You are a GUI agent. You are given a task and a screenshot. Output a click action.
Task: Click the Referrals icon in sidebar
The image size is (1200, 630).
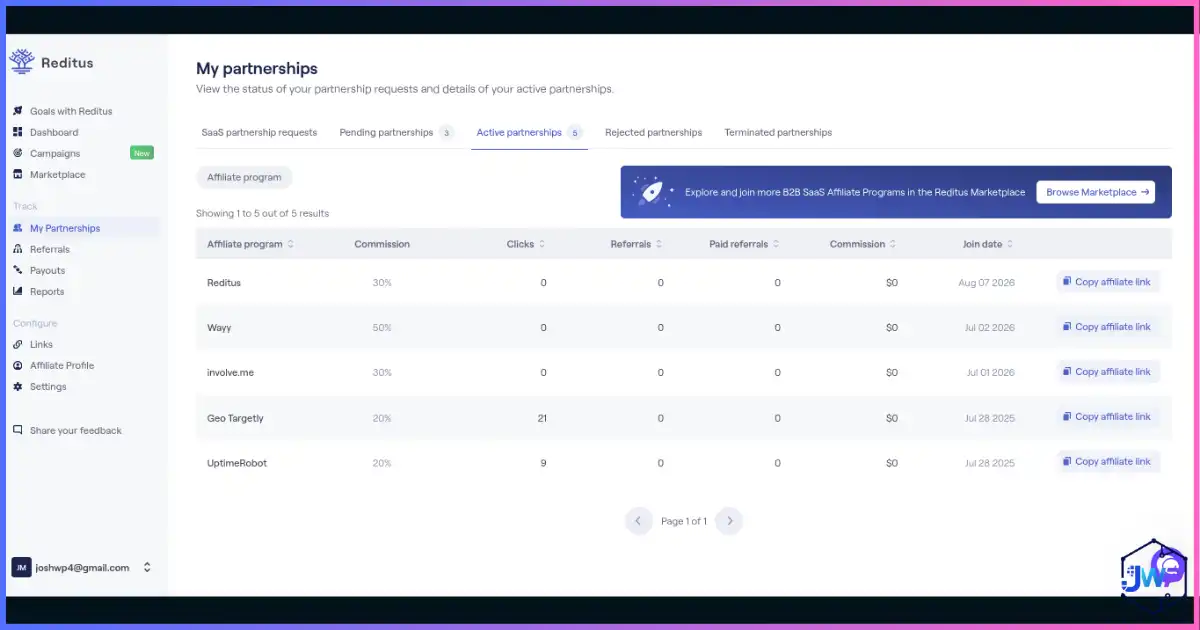click(x=18, y=249)
